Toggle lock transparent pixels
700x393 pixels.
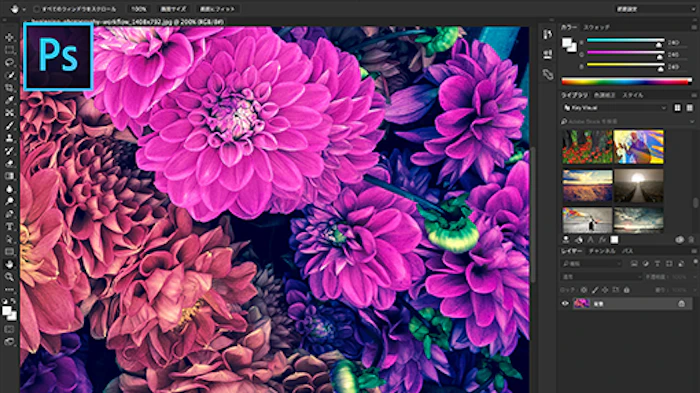pos(583,290)
